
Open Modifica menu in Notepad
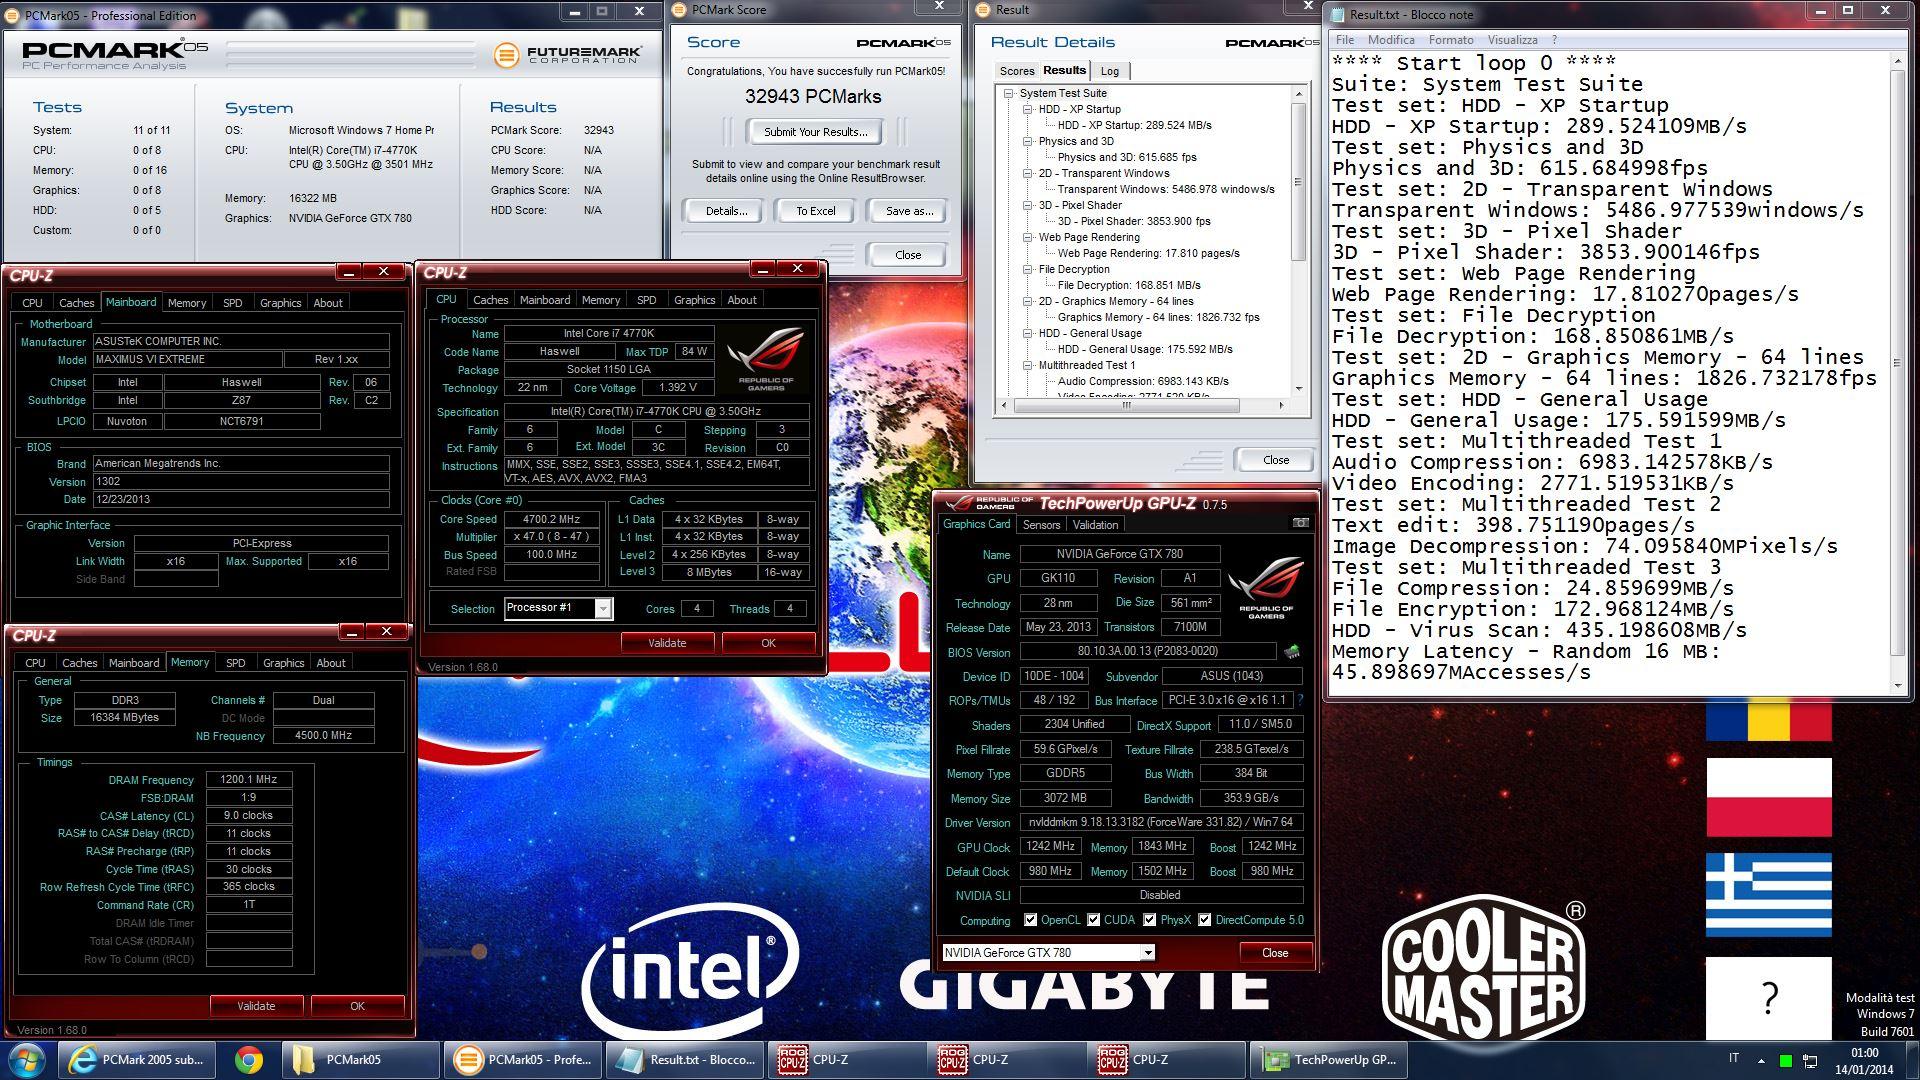coord(1391,40)
